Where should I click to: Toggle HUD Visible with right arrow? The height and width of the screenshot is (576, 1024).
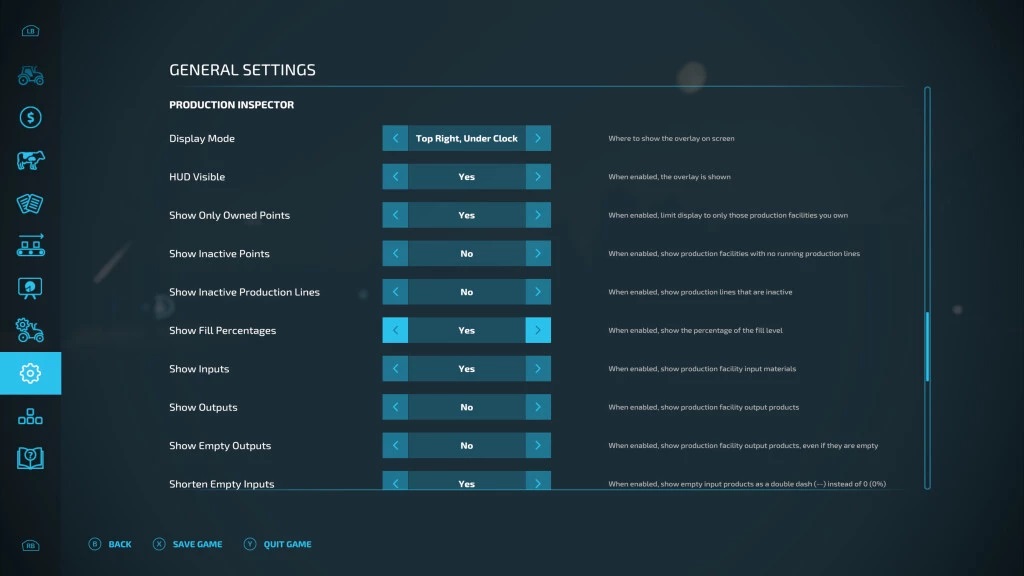pos(538,177)
